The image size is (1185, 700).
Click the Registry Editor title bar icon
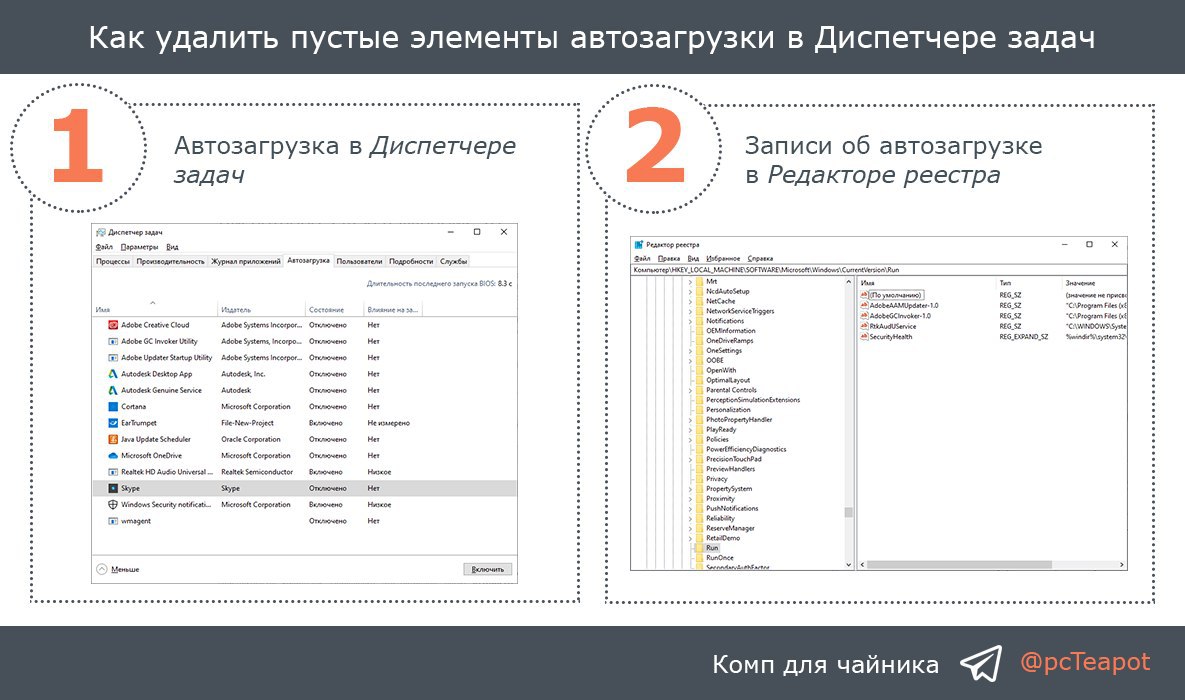point(639,245)
